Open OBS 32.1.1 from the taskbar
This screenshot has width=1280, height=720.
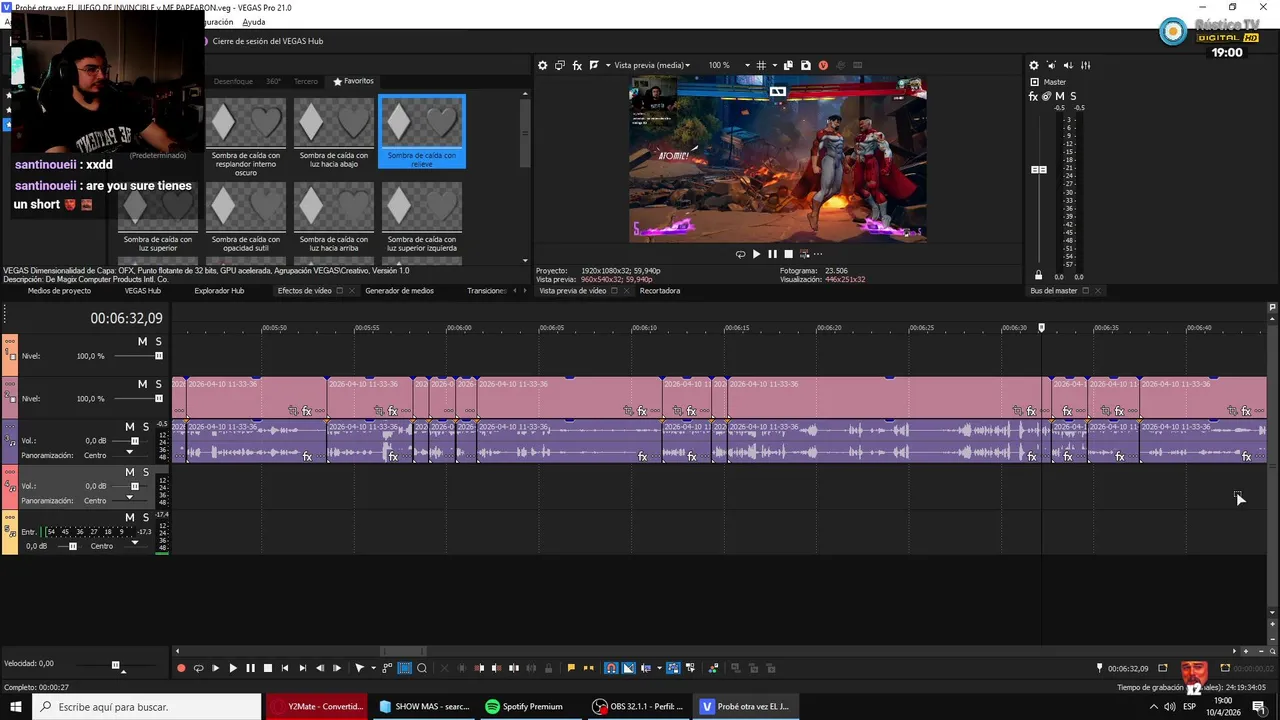(x=638, y=706)
